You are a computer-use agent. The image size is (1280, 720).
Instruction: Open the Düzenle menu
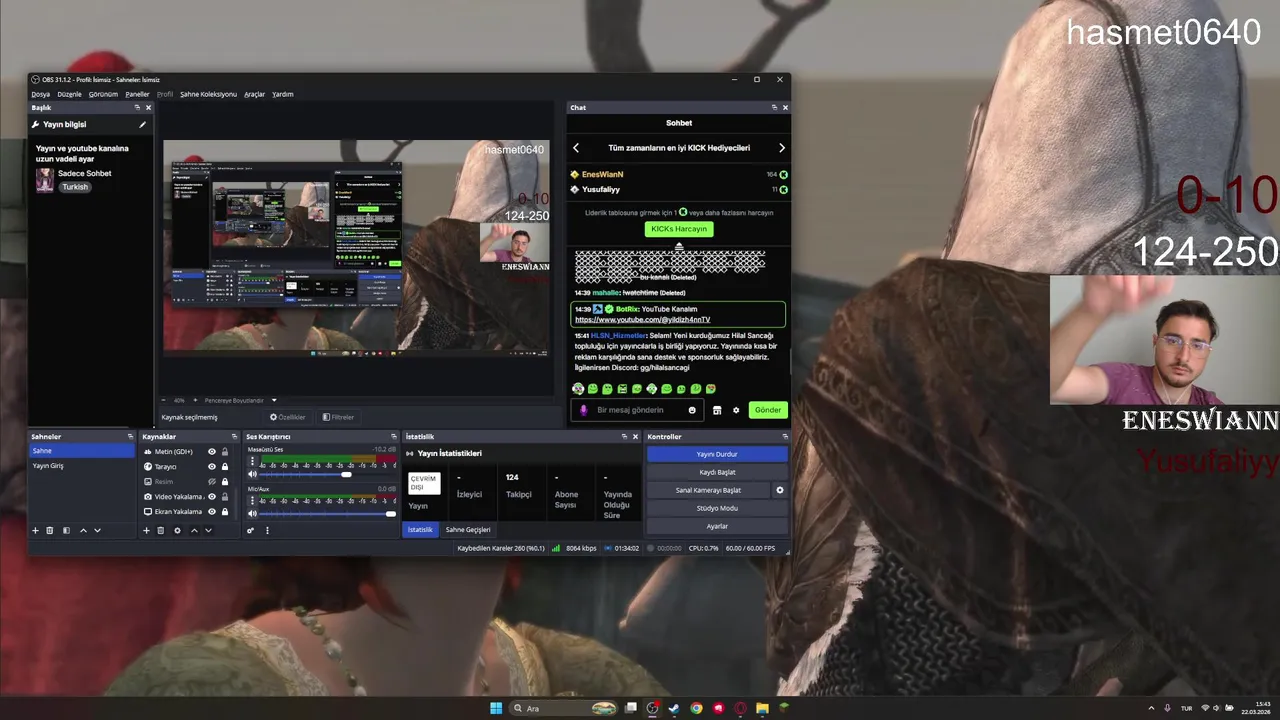[69, 94]
